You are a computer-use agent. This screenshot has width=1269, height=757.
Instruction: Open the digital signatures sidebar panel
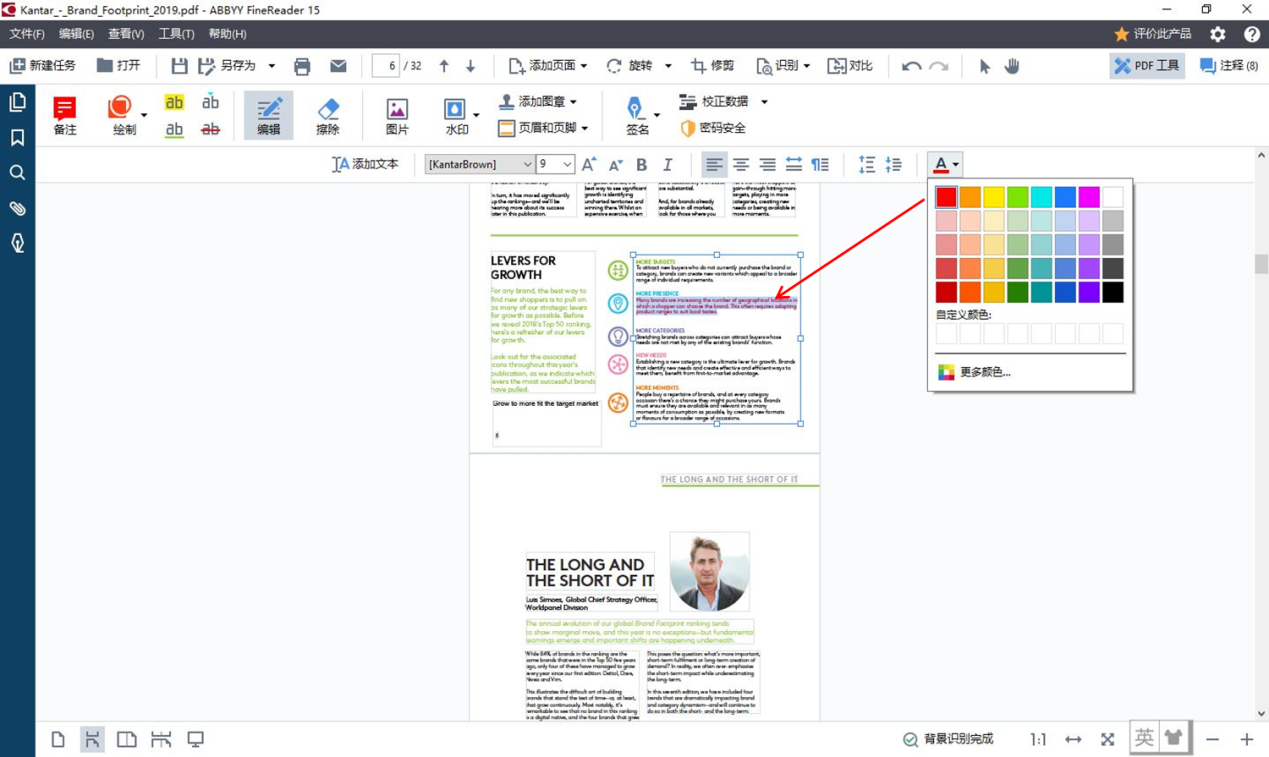click(x=18, y=243)
